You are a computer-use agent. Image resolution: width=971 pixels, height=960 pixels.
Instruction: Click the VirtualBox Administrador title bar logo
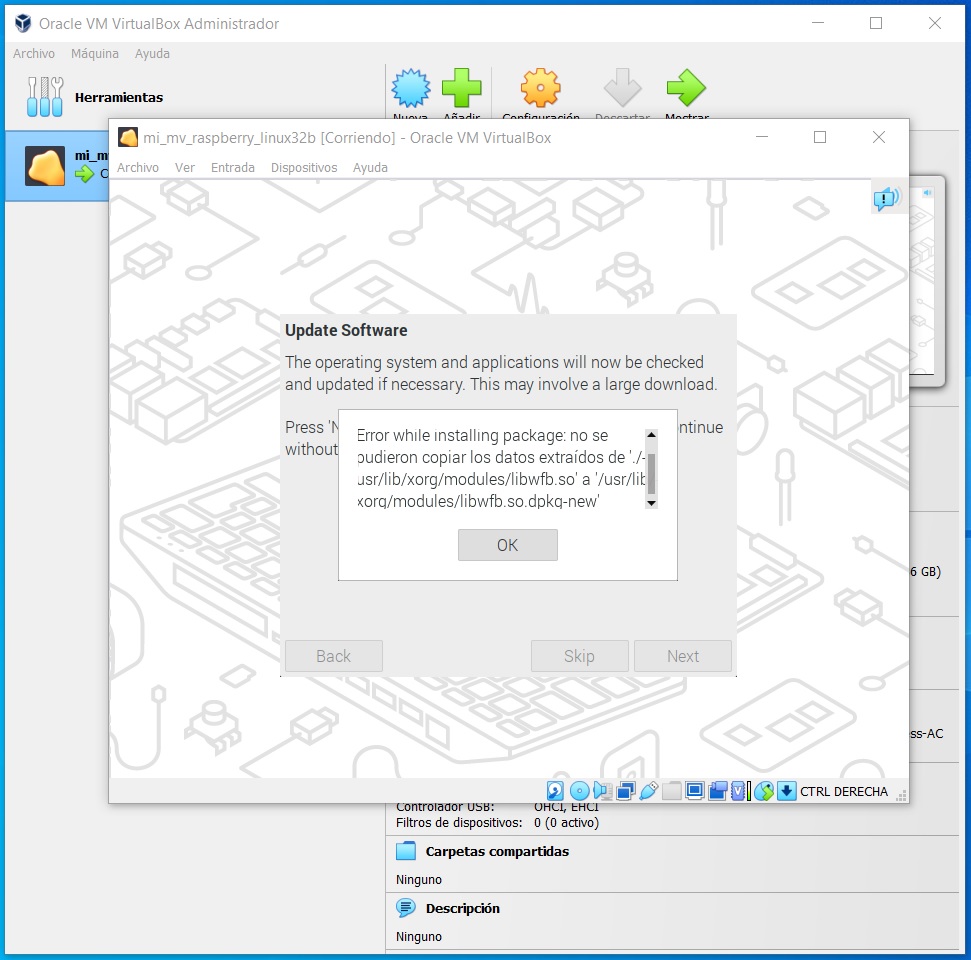[23, 24]
